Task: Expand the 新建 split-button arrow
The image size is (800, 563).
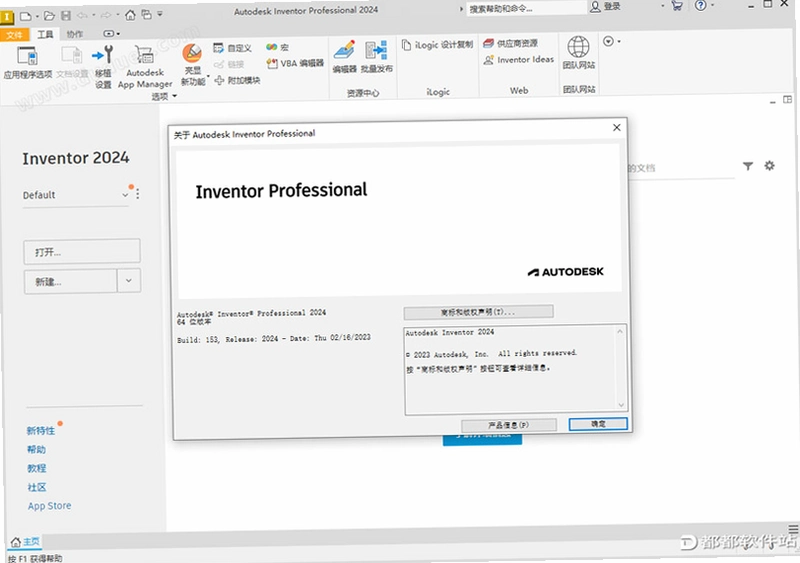Action: (x=129, y=280)
